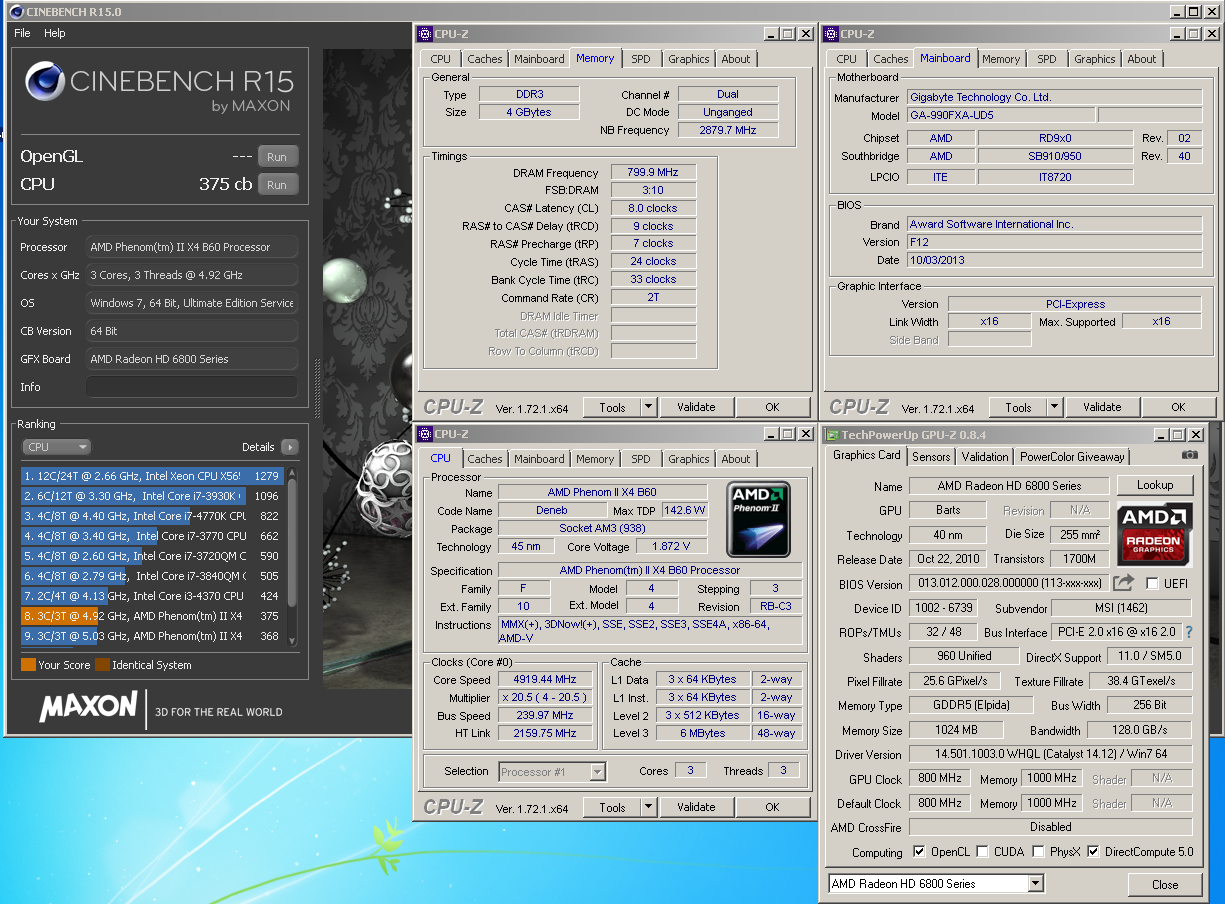Click OK in CPU-Z Memory window
1225x904 pixels.
coord(772,407)
